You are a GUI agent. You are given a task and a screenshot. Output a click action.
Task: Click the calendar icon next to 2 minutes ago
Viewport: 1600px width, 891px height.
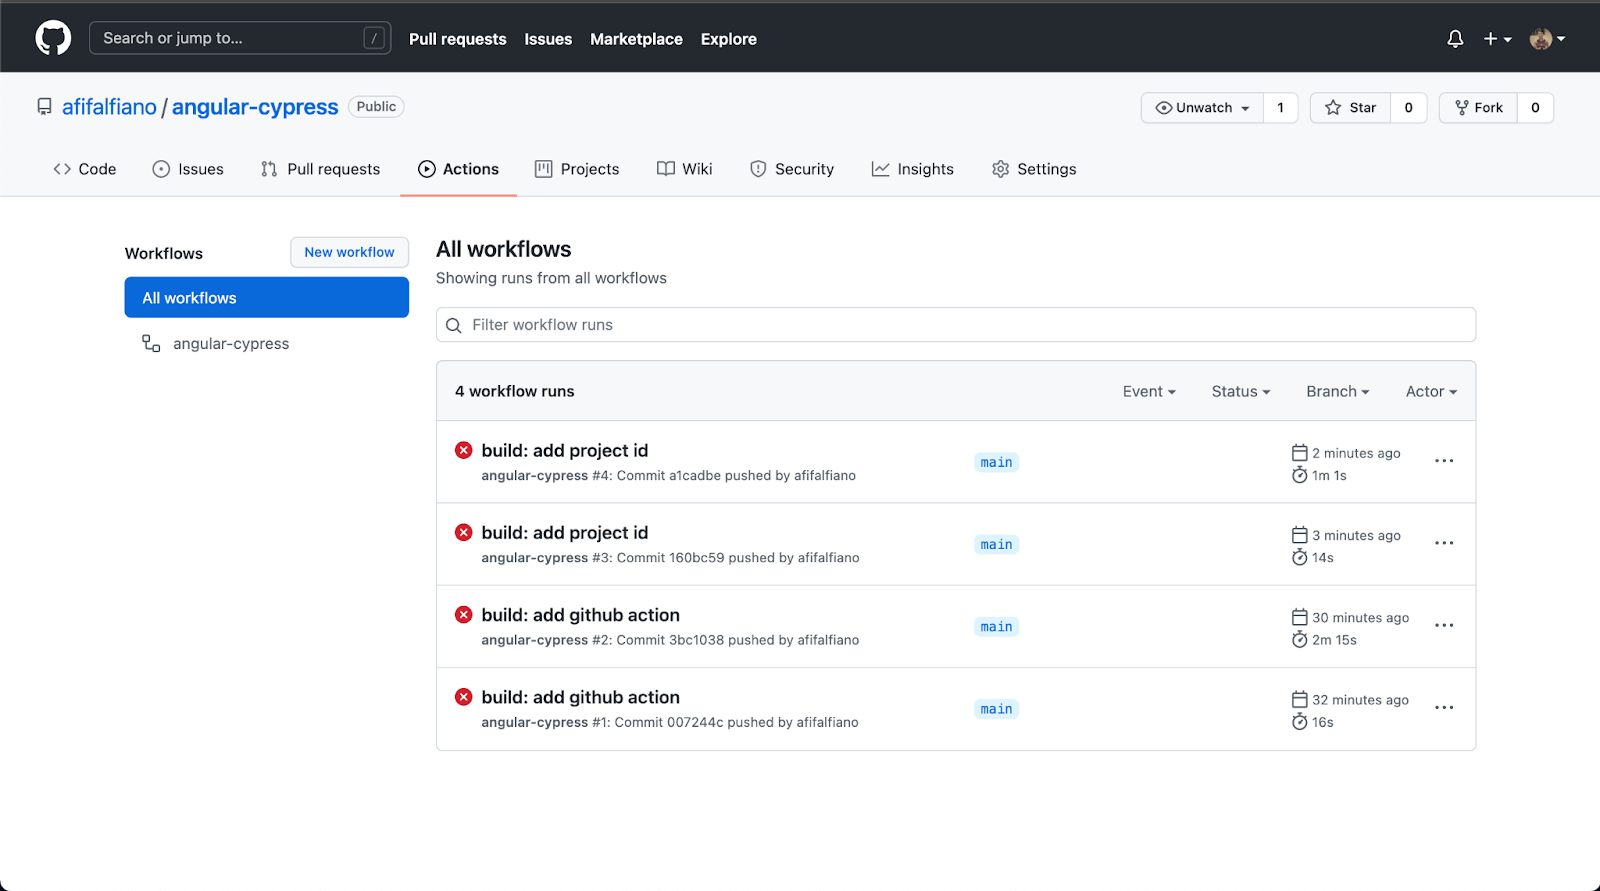click(1300, 453)
